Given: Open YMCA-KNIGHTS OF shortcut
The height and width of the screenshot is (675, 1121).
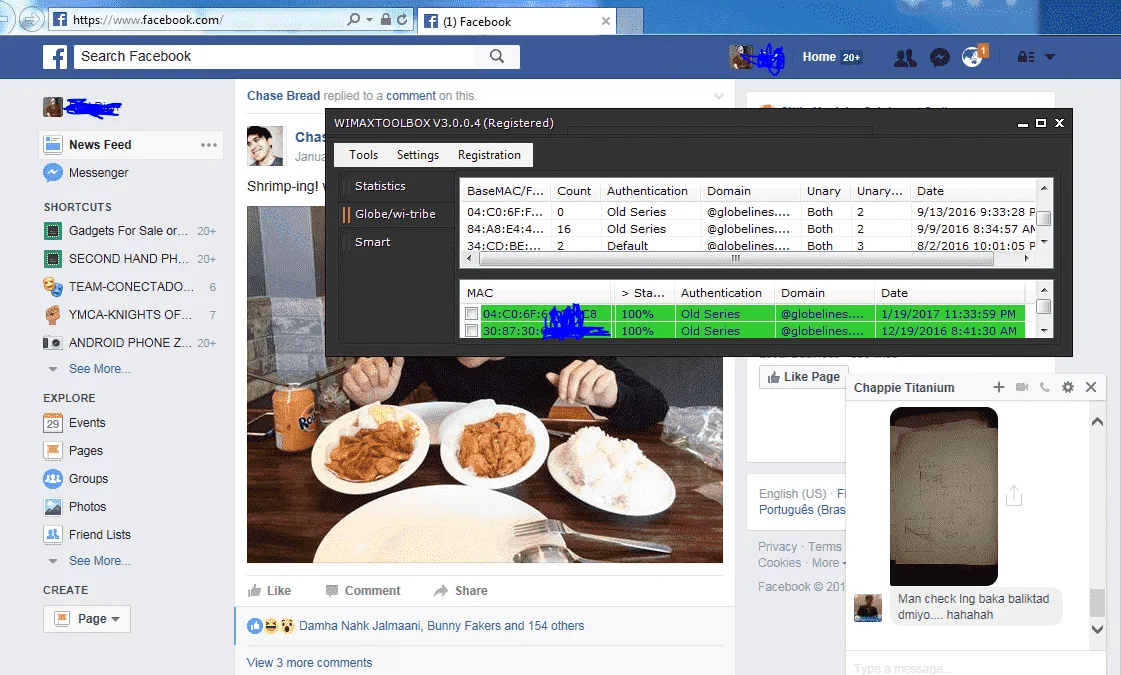Looking at the screenshot, I should [129, 315].
